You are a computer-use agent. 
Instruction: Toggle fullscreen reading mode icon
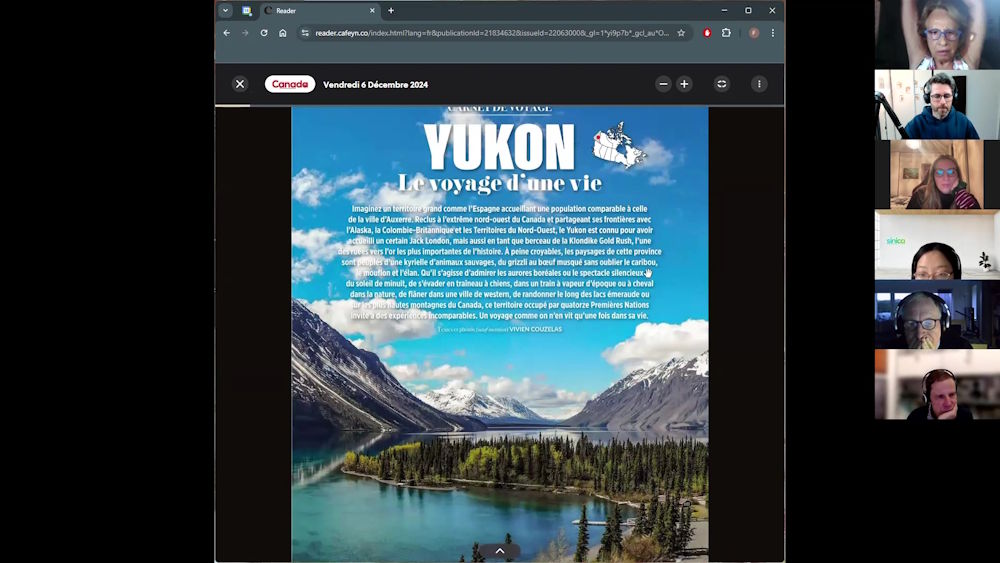(721, 84)
